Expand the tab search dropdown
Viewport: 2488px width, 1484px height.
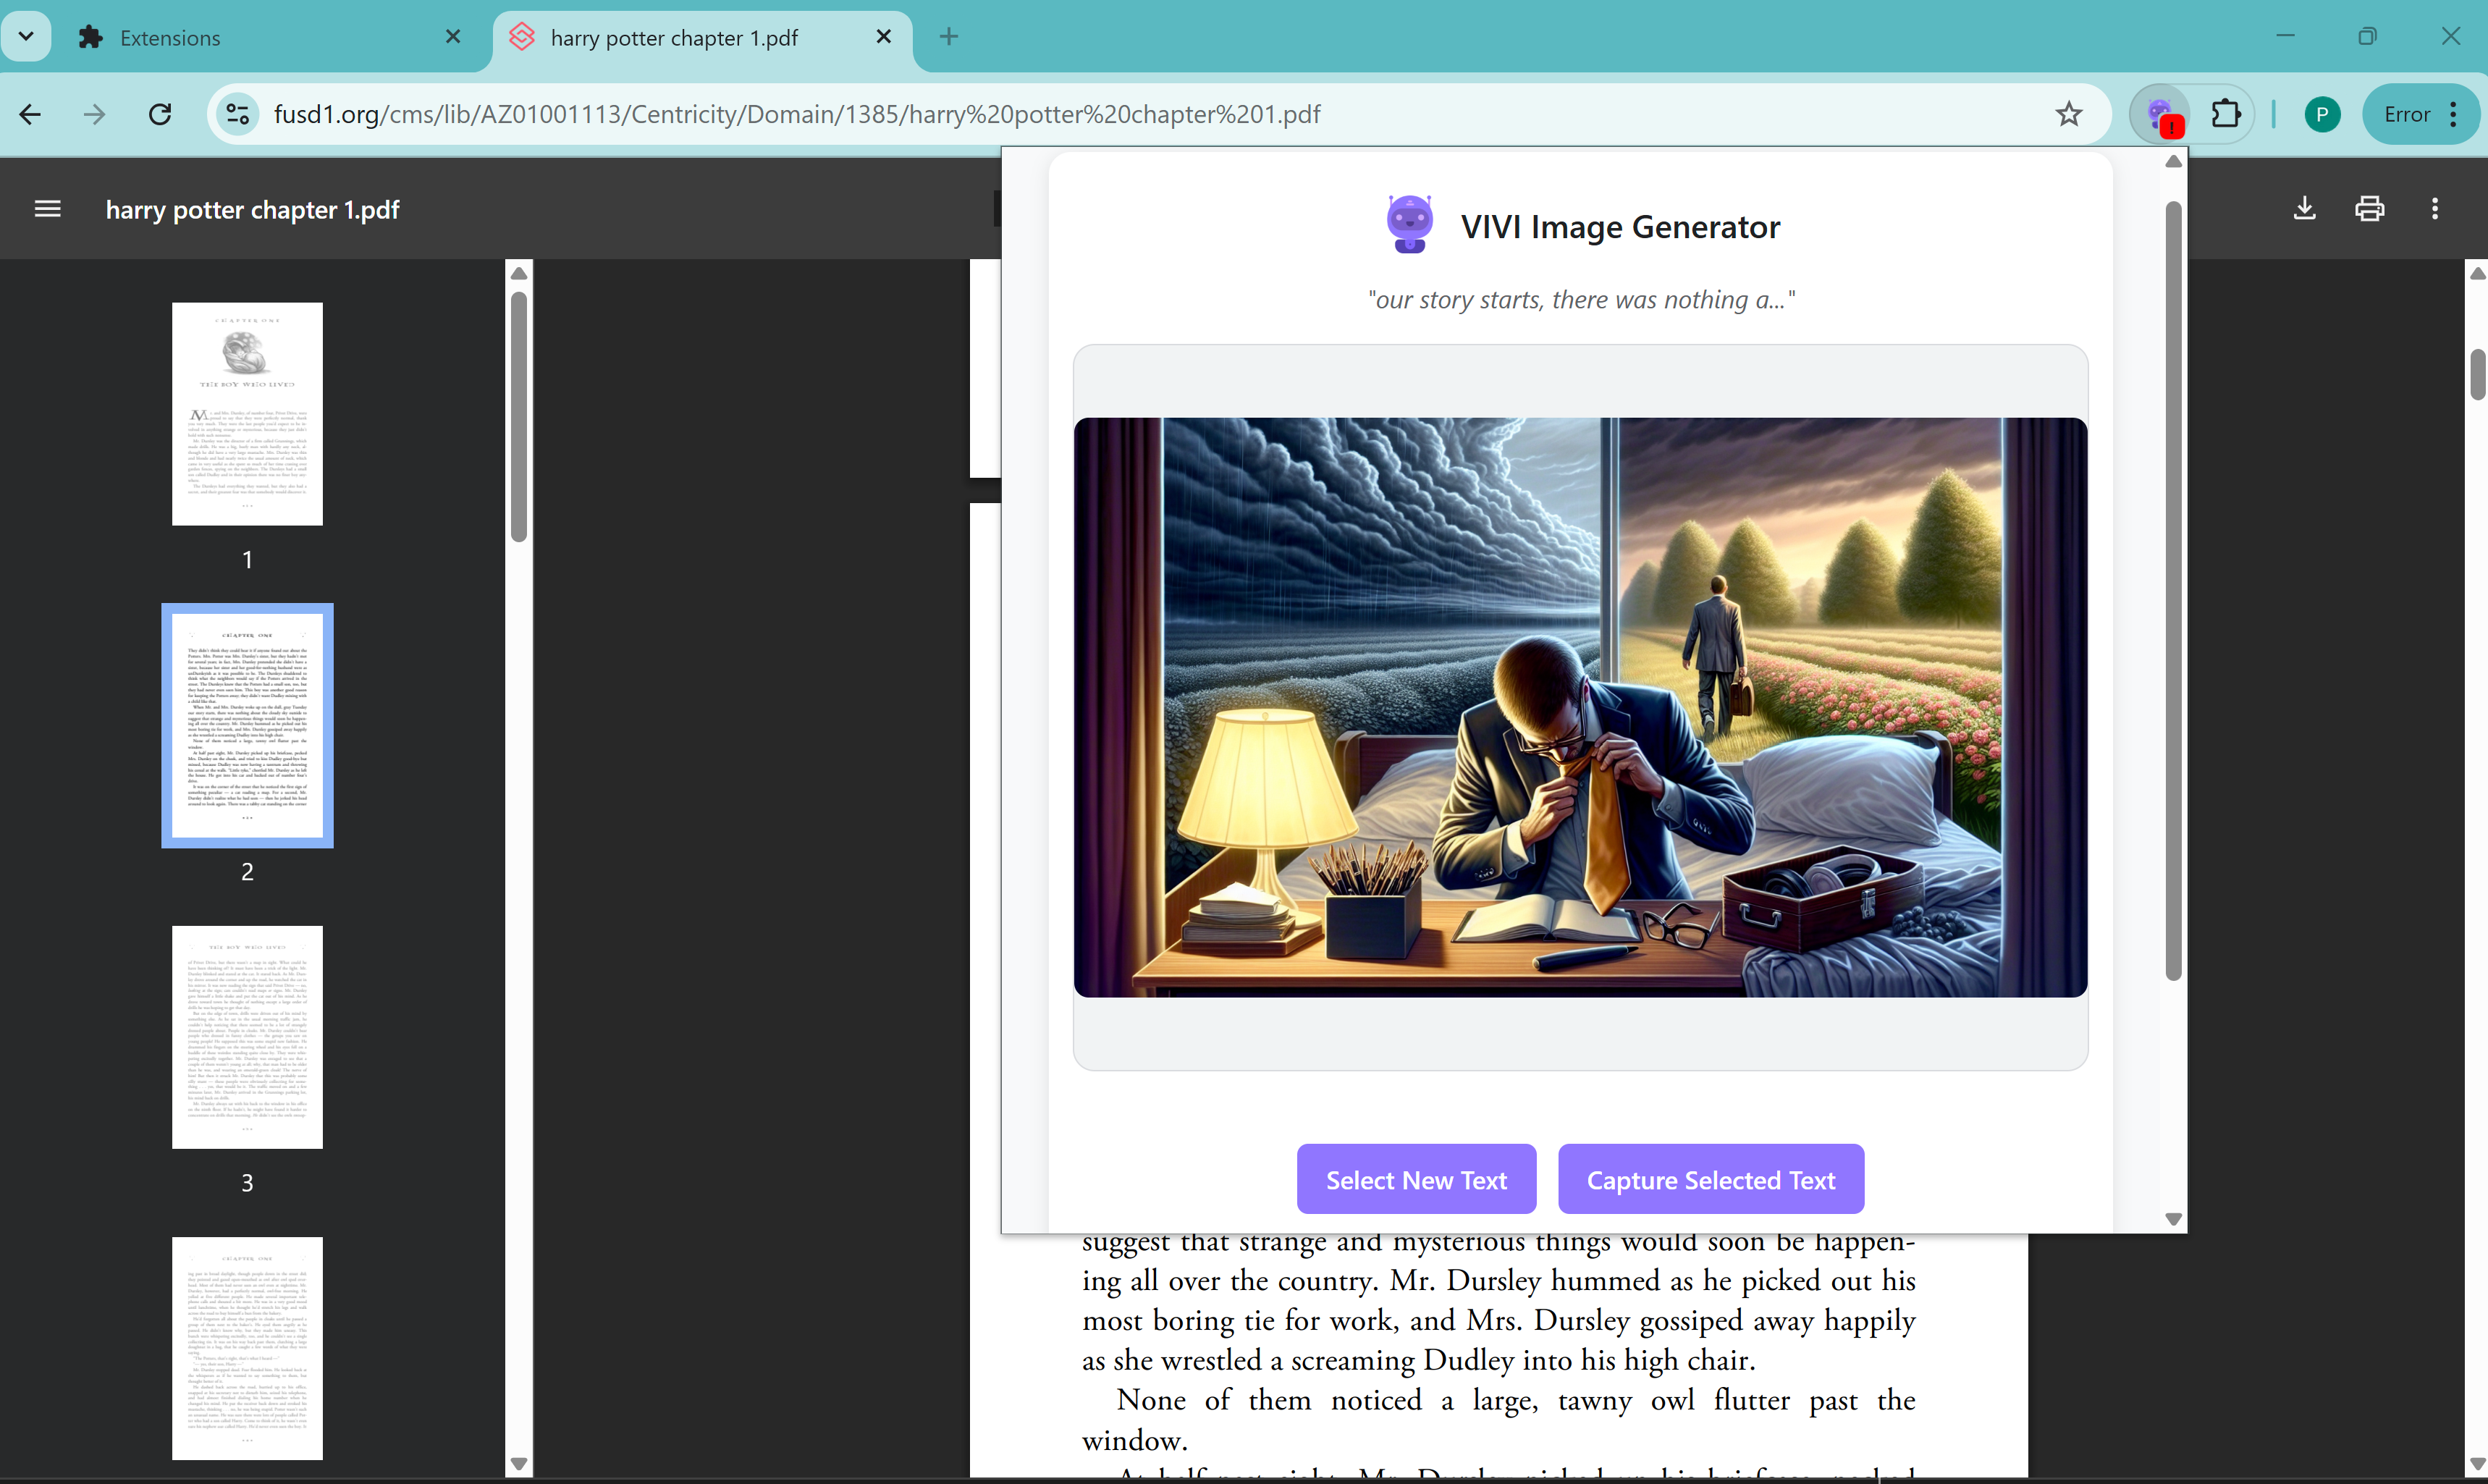(x=26, y=37)
